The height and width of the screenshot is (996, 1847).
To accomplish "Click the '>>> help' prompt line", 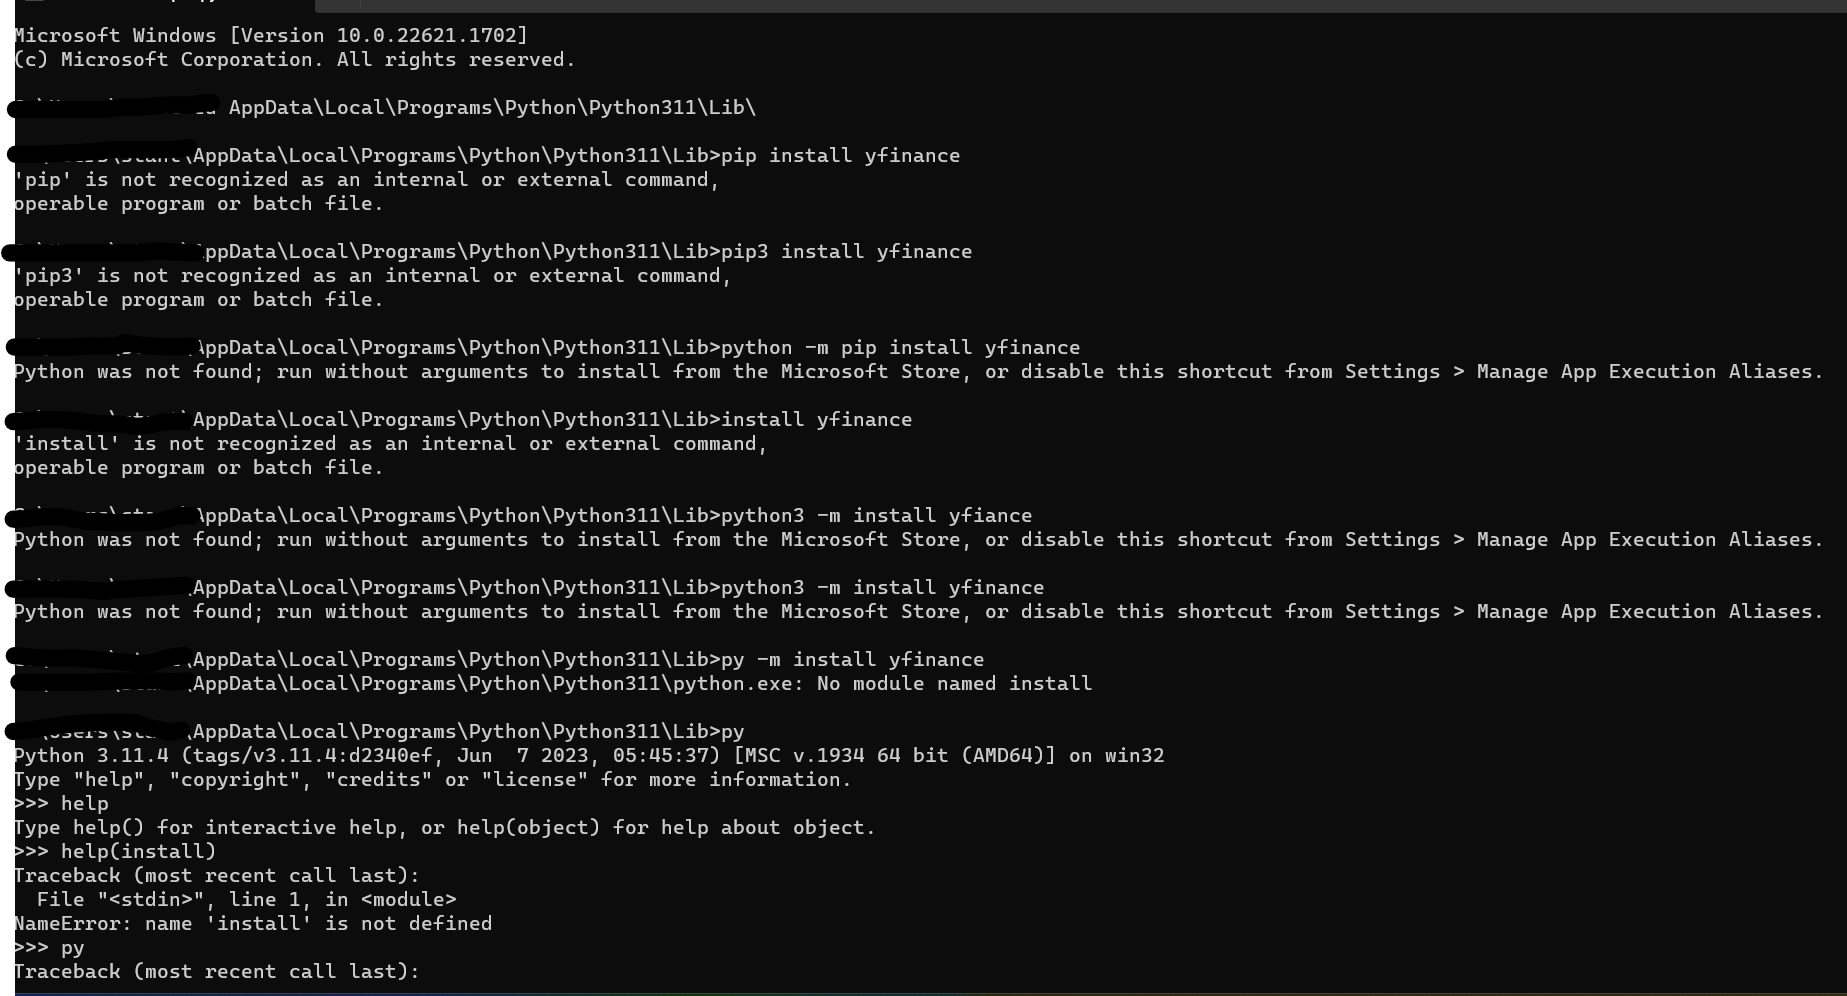I will (x=62, y=804).
